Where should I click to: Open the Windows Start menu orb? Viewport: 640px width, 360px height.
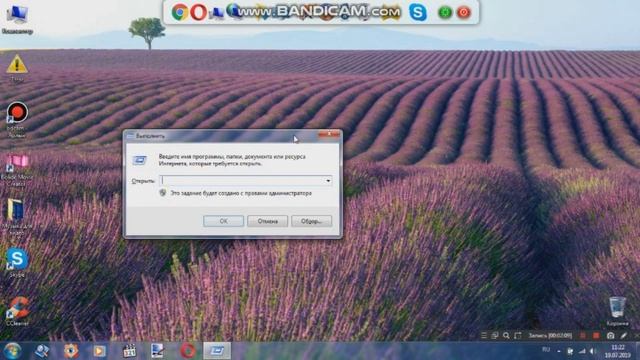(x=13, y=351)
